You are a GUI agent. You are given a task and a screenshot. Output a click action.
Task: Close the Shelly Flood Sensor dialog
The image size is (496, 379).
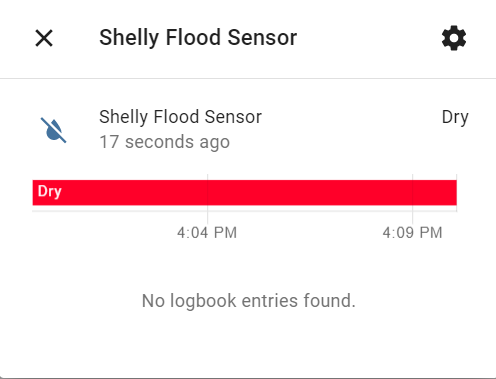[44, 38]
